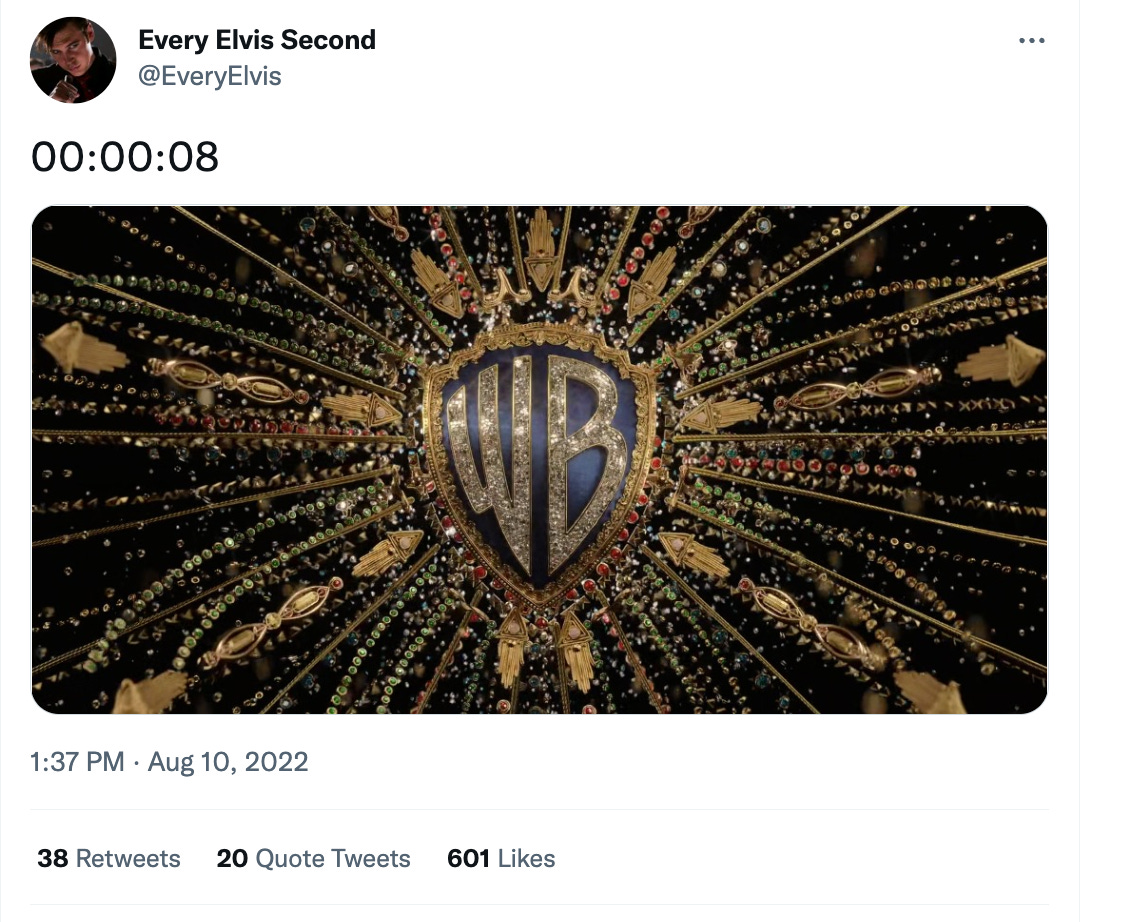View the 38 Retweets list
This screenshot has width=1134, height=922.
coord(109,858)
